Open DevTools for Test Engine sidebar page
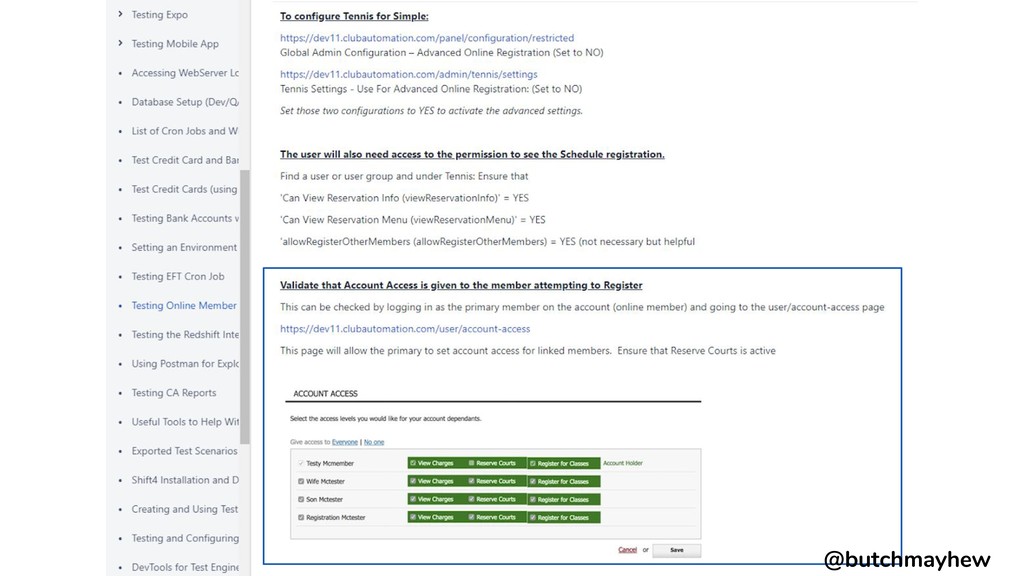The width and height of the screenshot is (1024, 576). pyautogui.click(x=185, y=567)
